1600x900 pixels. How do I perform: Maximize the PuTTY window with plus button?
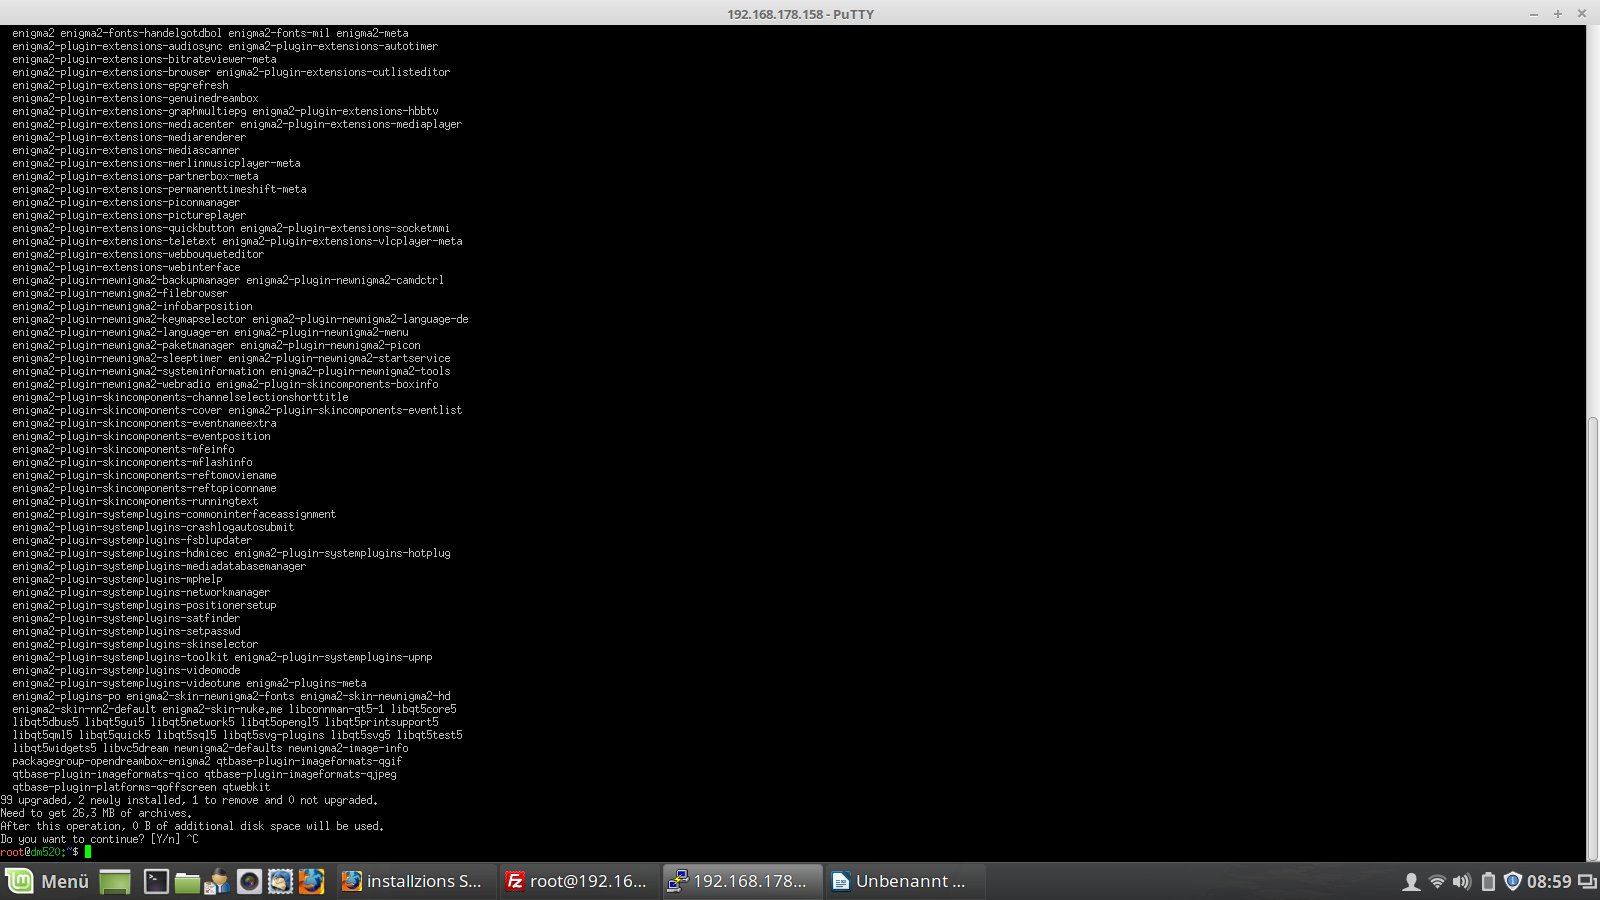[x=1557, y=13]
